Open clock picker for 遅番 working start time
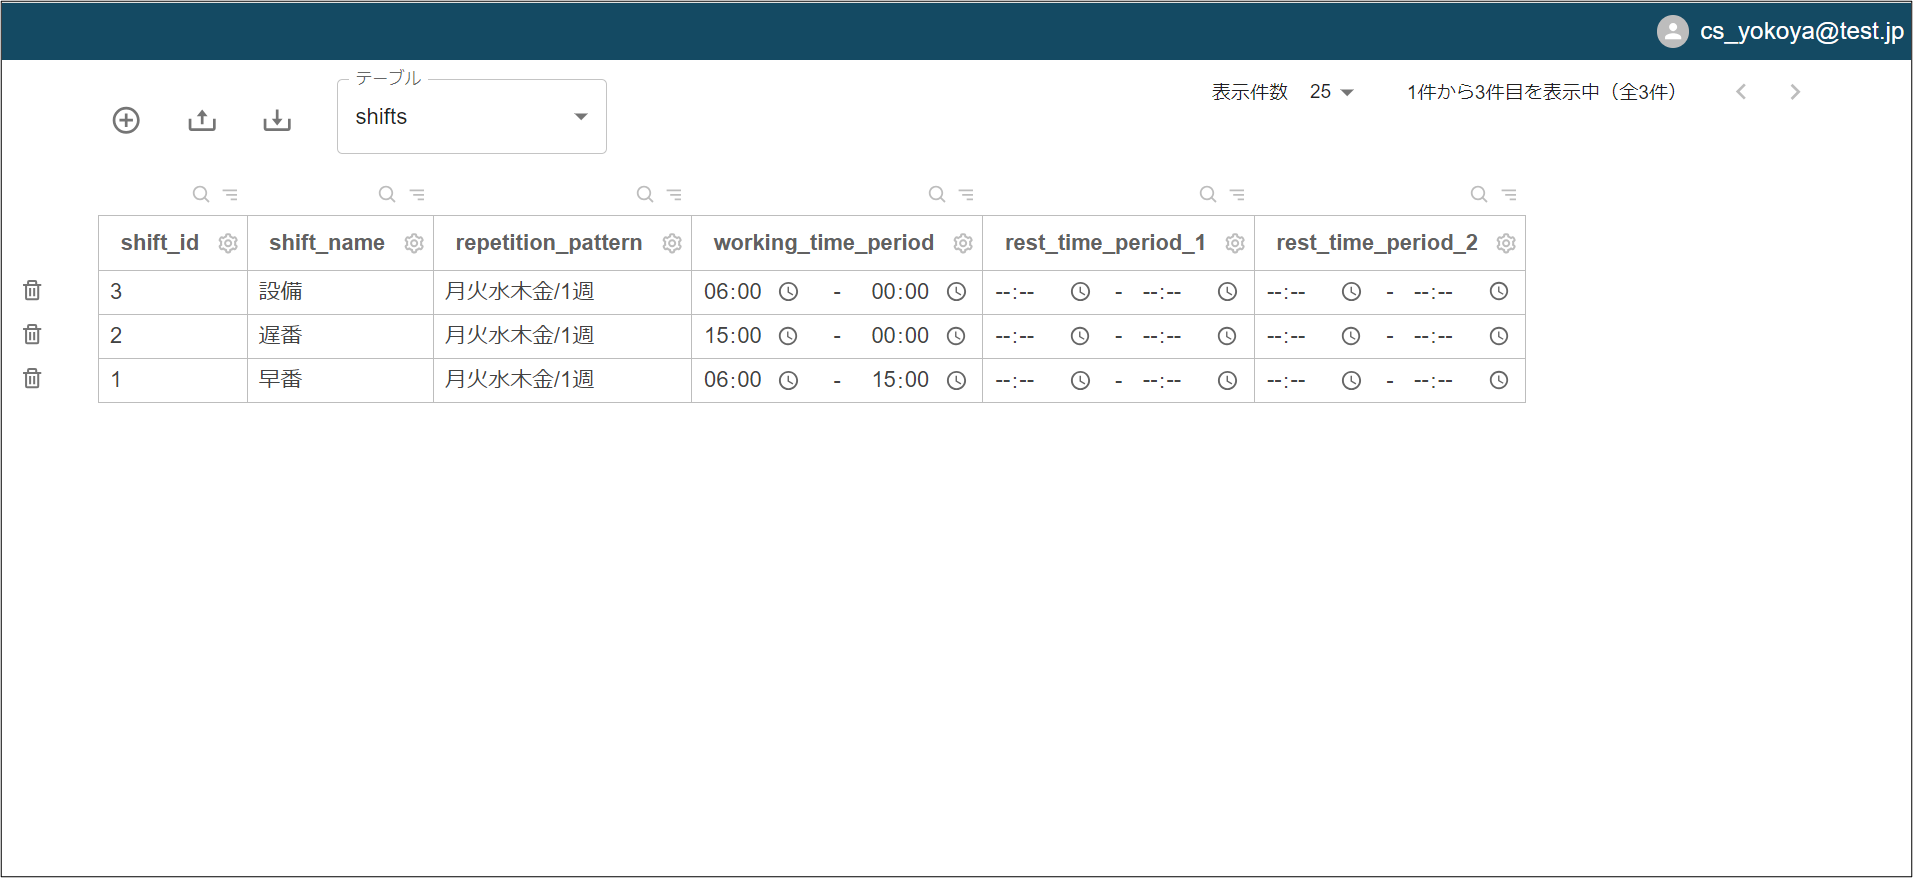1913x878 pixels. click(788, 336)
